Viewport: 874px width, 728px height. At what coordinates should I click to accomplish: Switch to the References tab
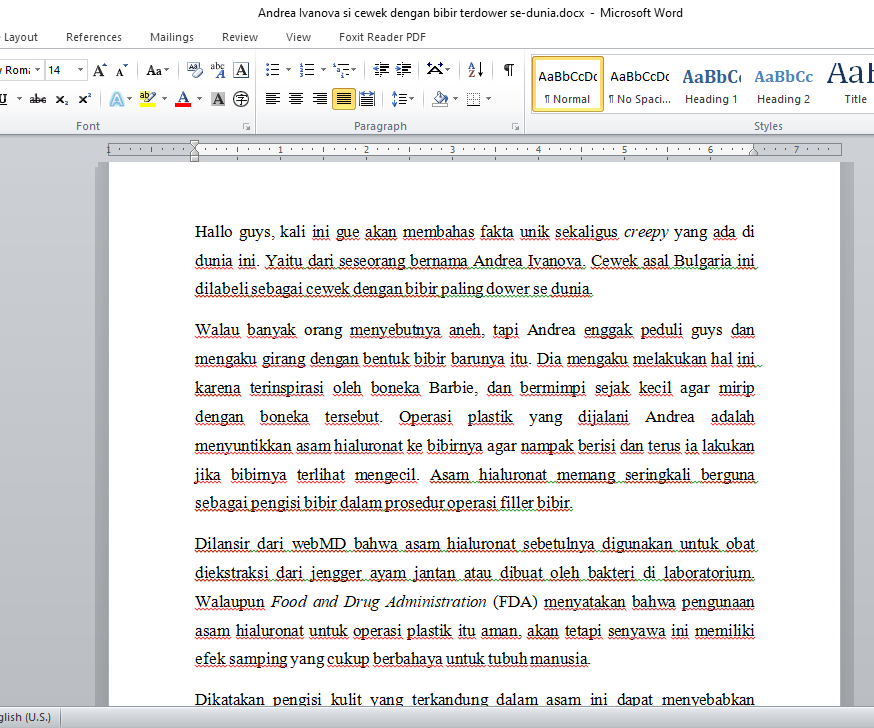click(x=94, y=37)
